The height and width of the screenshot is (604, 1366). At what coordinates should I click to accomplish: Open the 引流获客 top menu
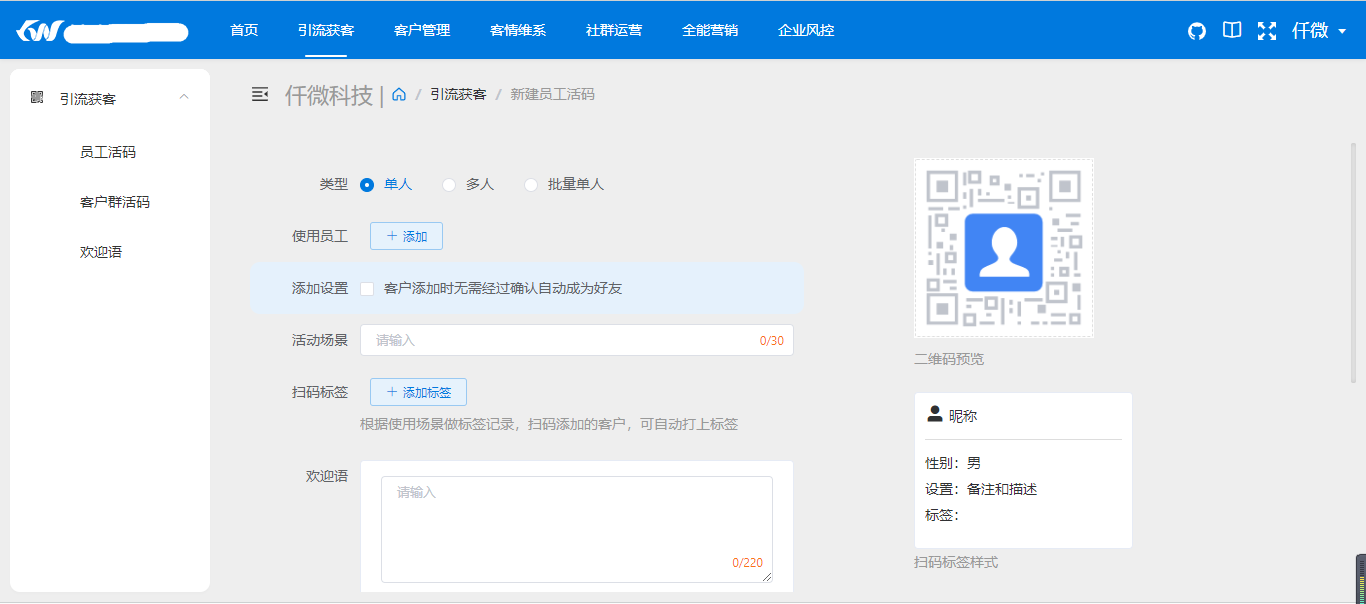326,30
